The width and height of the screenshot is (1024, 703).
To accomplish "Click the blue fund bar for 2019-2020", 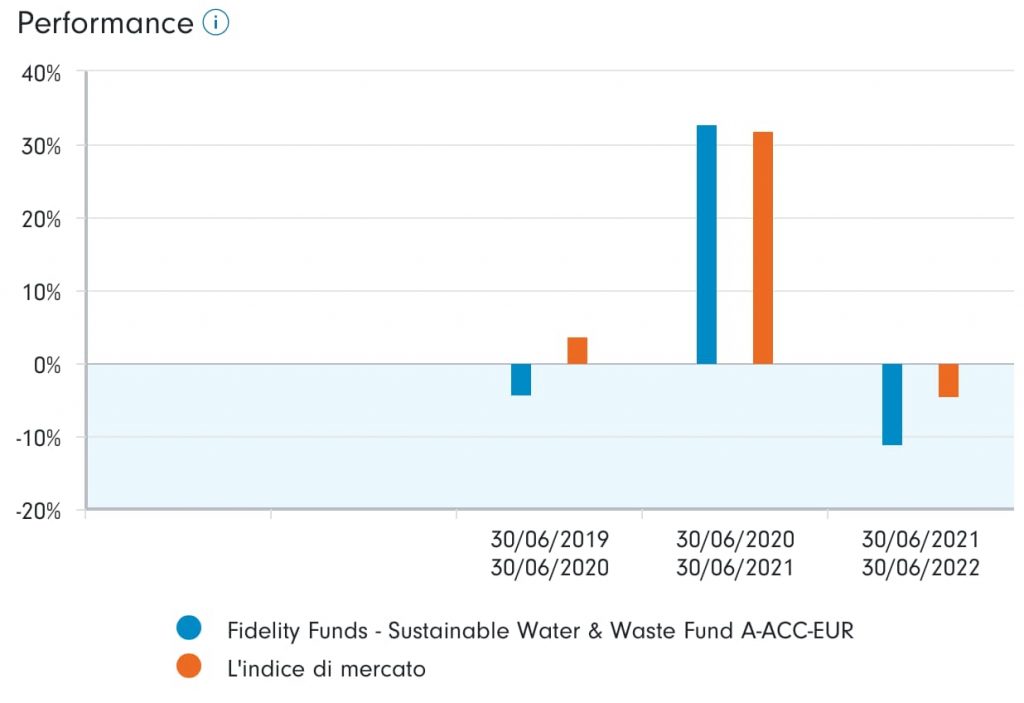I will pyautogui.click(x=521, y=380).
